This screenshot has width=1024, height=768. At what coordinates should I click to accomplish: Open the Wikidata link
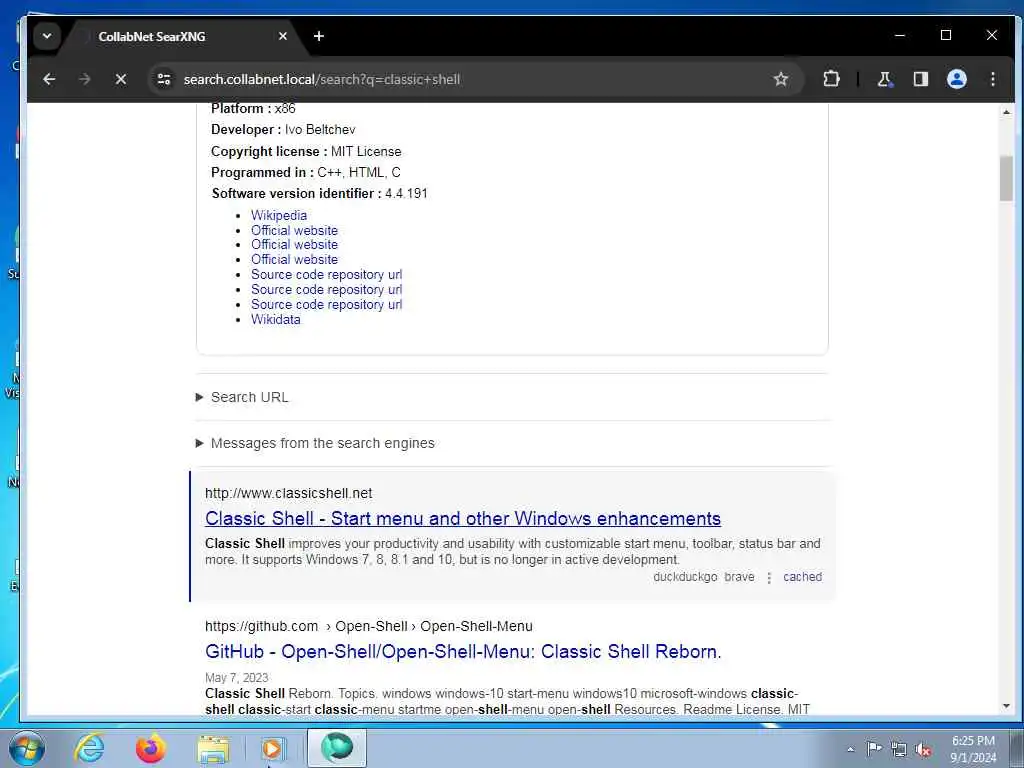[276, 319]
